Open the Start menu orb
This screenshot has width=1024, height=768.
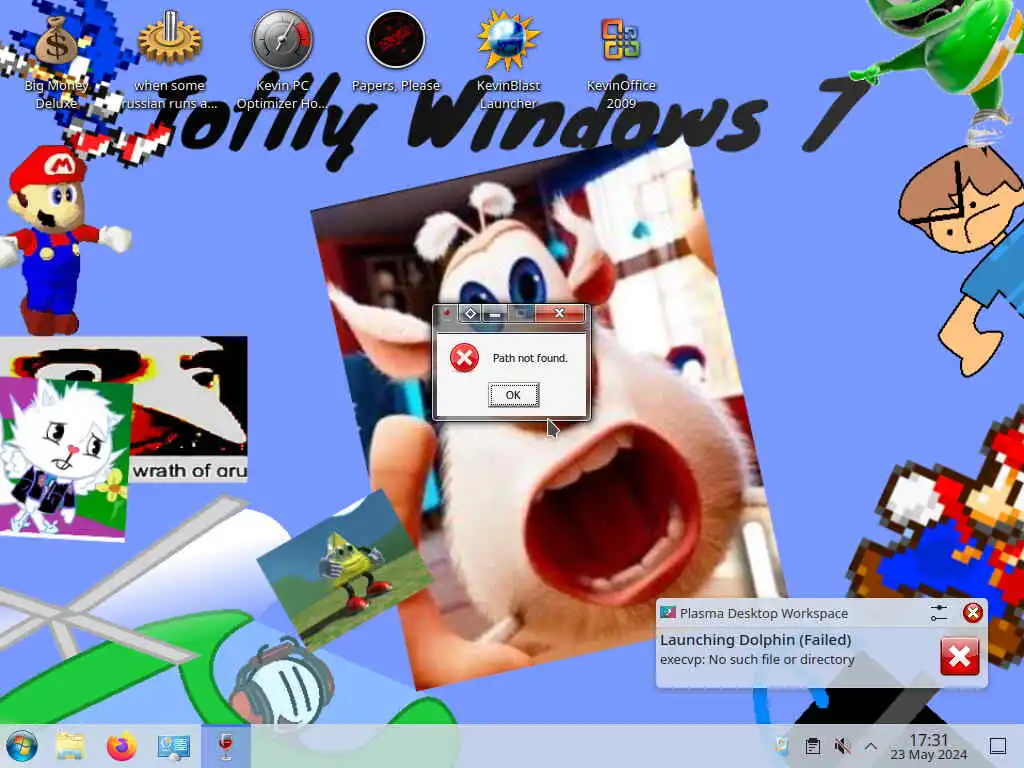click(22, 746)
